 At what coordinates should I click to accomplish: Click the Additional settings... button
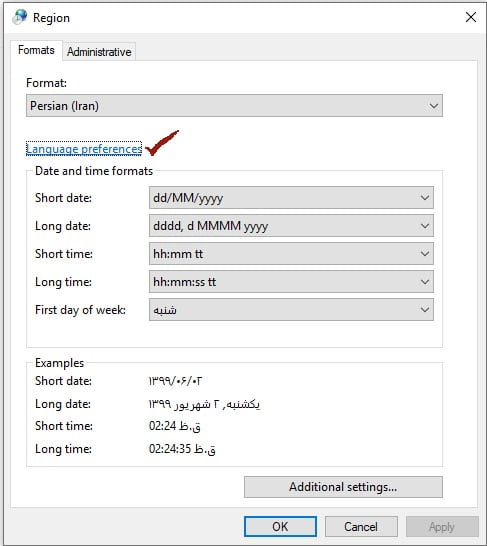coord(343,487)
